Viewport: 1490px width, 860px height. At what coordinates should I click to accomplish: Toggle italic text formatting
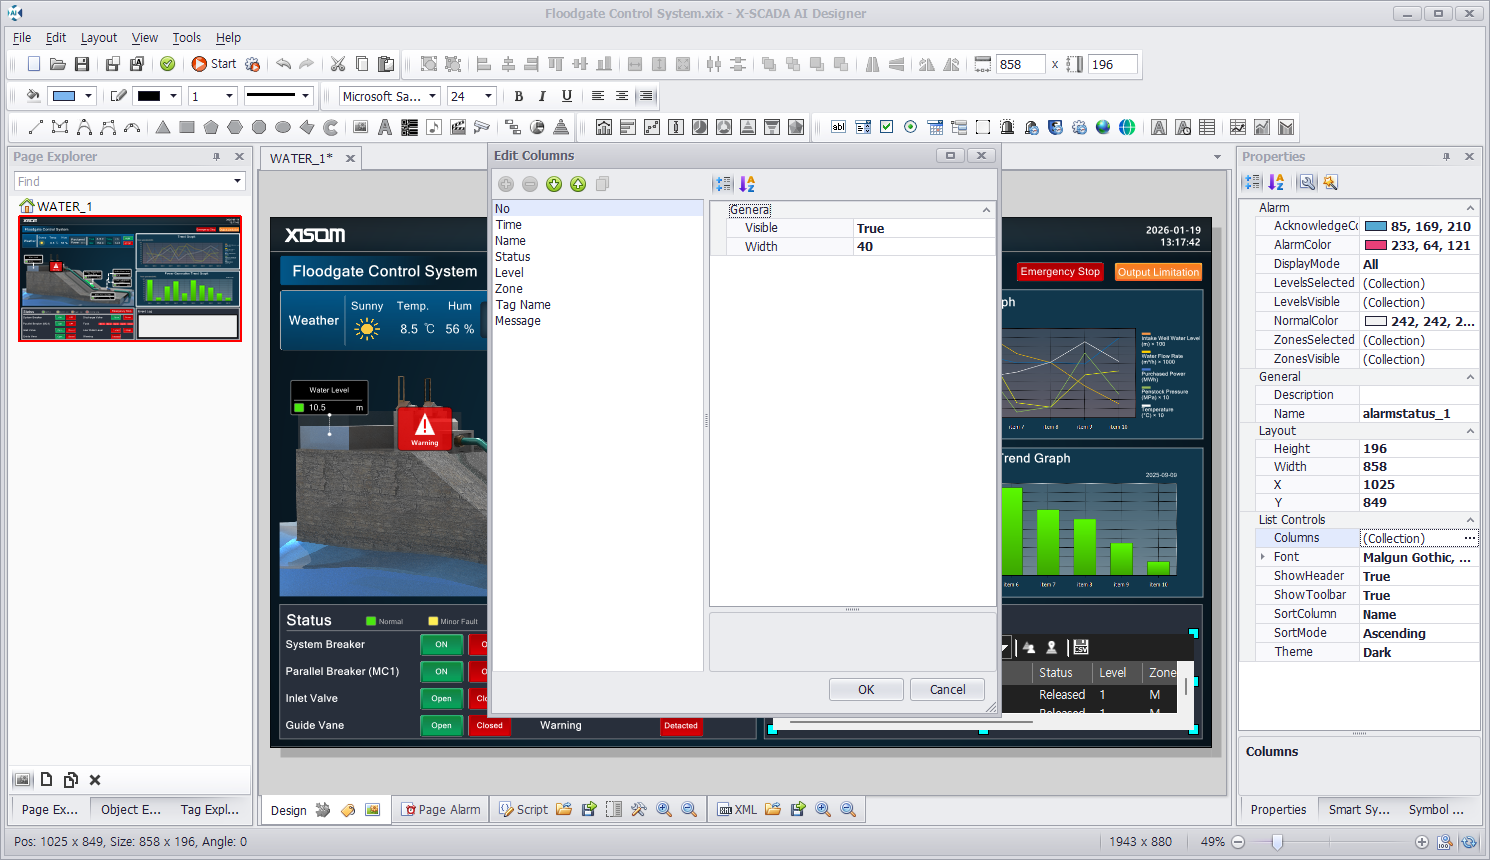coord(542,96)
